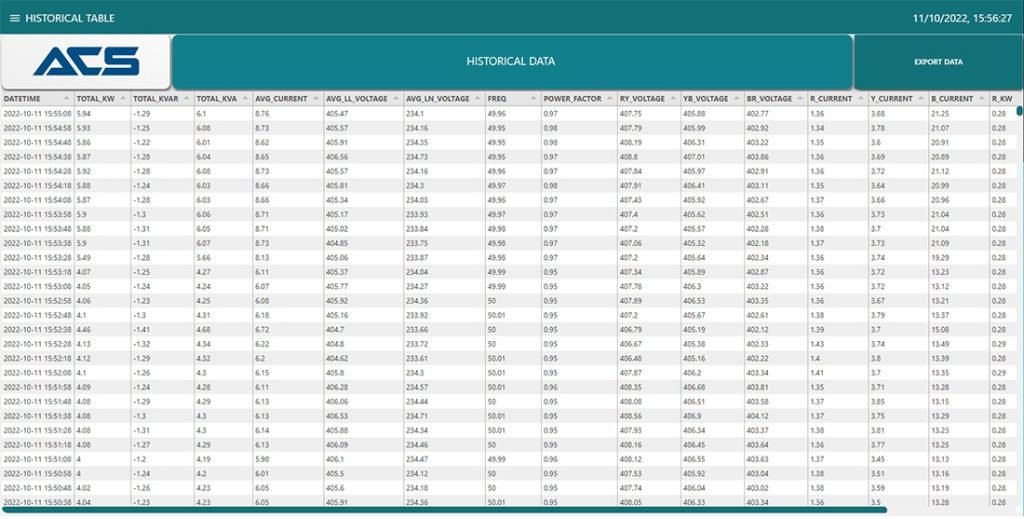Screen dimensions: 1024x519
Task: Click the AVG_LL_VOLTAGE sort arrow
Action: click(396, 99)
